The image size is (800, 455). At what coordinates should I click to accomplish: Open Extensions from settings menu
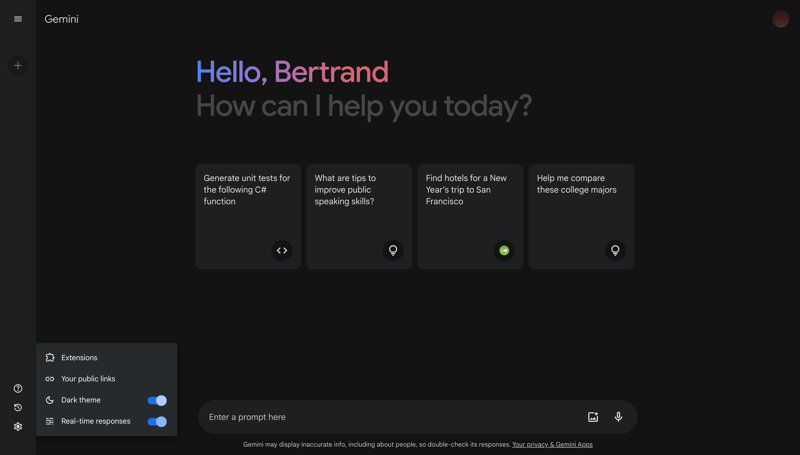point(107,358)
